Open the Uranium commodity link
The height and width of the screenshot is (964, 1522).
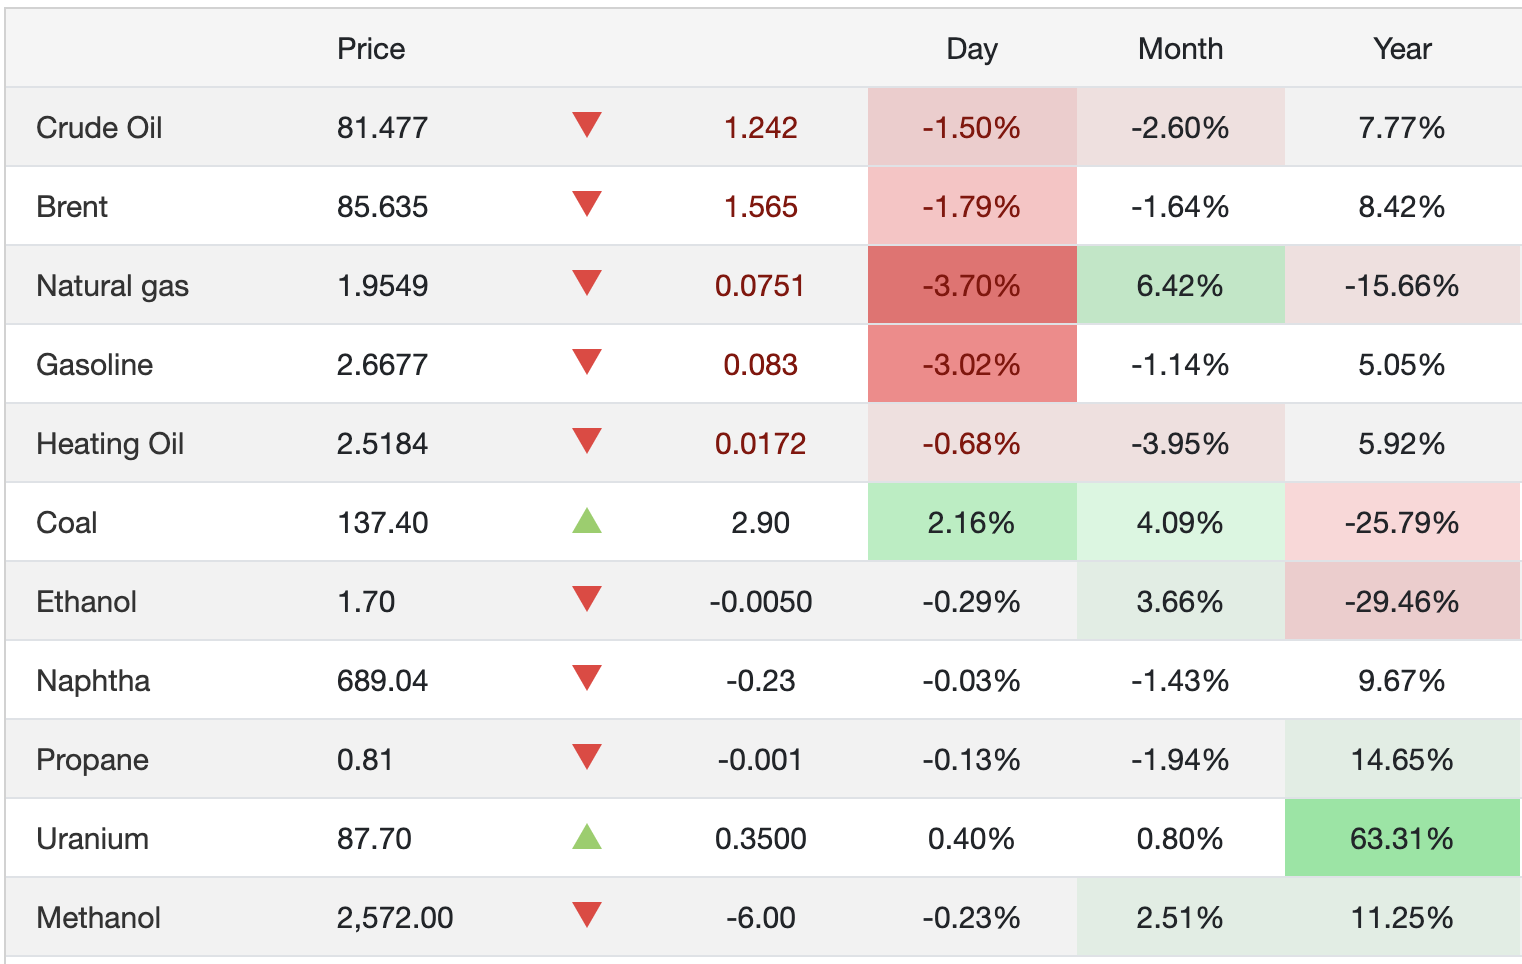(92, 839)
